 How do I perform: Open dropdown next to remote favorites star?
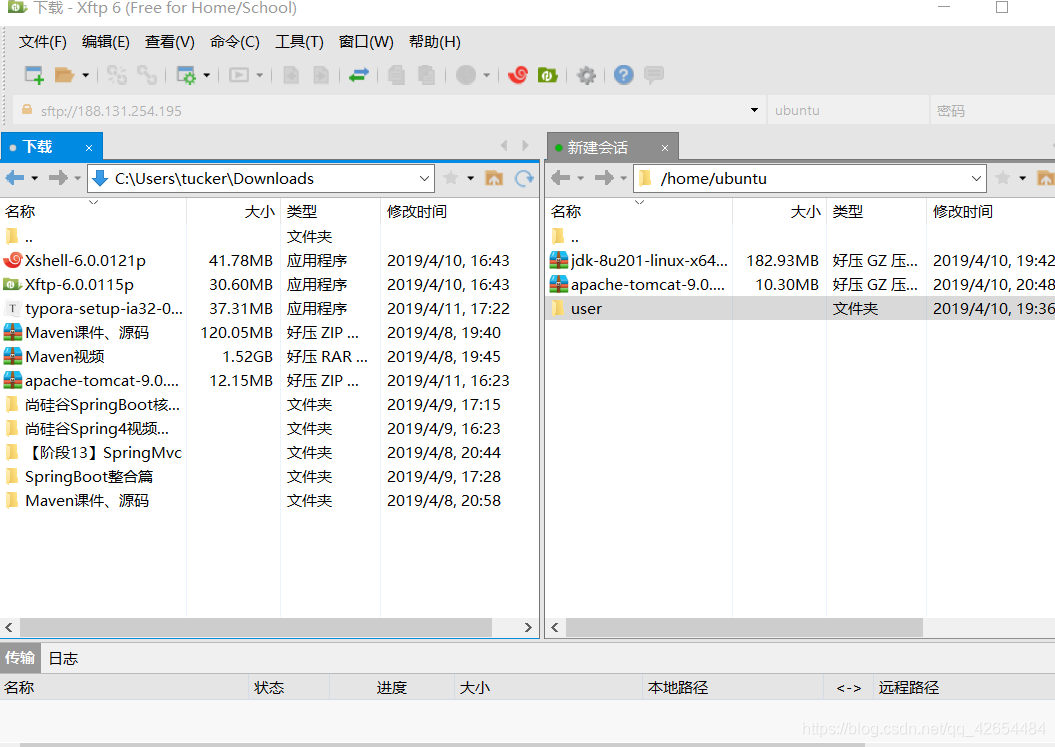tap(1022, 178)
